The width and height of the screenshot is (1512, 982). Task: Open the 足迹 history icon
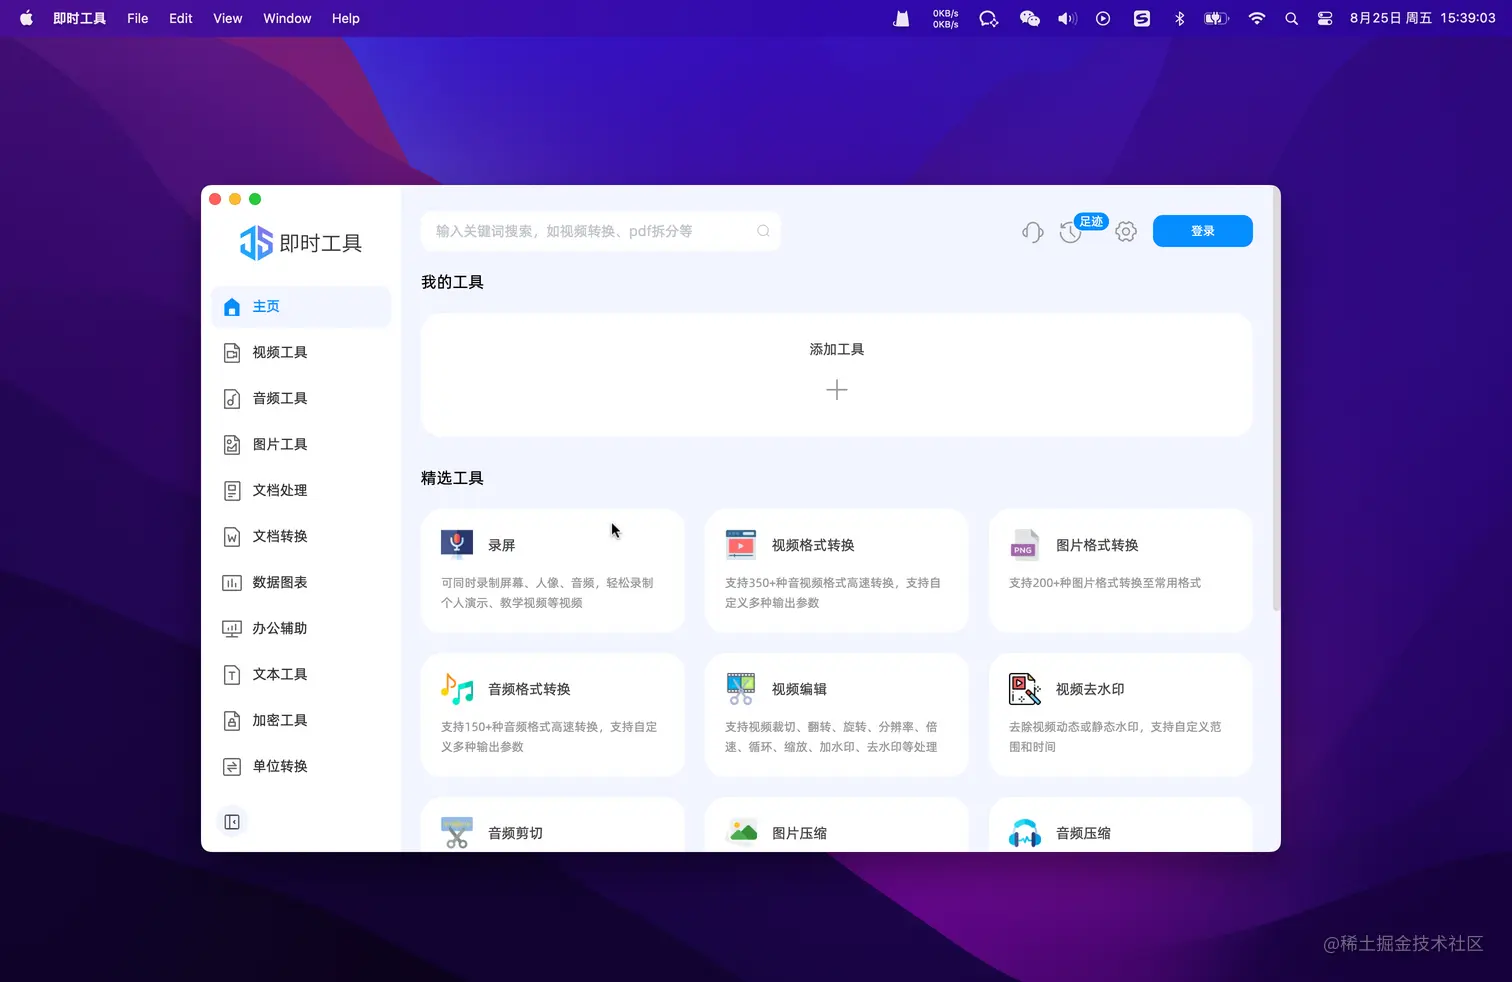1071,232
